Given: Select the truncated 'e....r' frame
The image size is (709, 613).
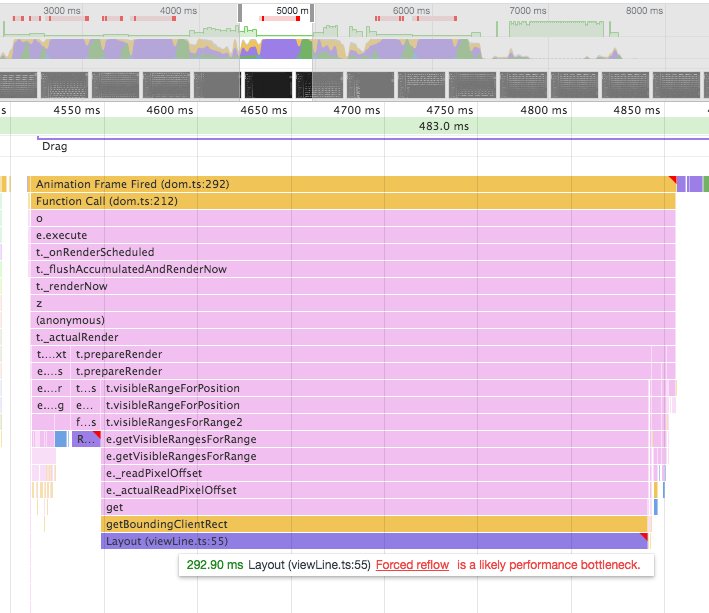Looking at the screenshot, I should click(x=51, y=388).
